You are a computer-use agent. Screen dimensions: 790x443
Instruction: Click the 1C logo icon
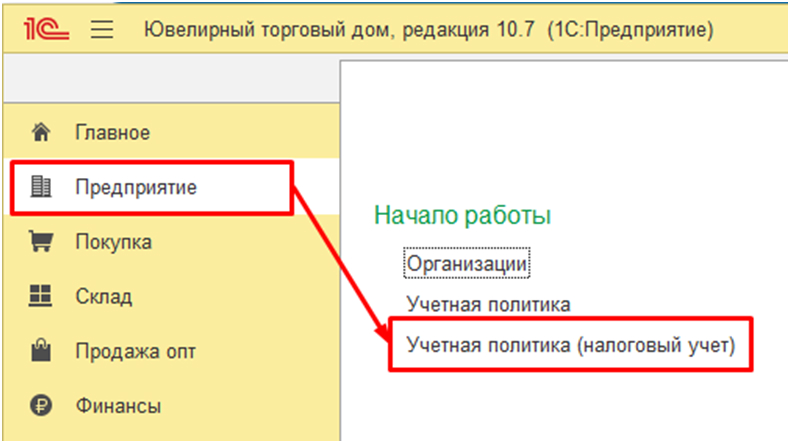pos(46,29)
